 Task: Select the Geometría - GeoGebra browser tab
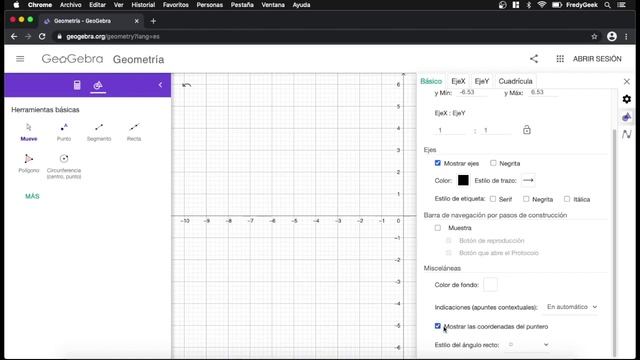(91, 21)
